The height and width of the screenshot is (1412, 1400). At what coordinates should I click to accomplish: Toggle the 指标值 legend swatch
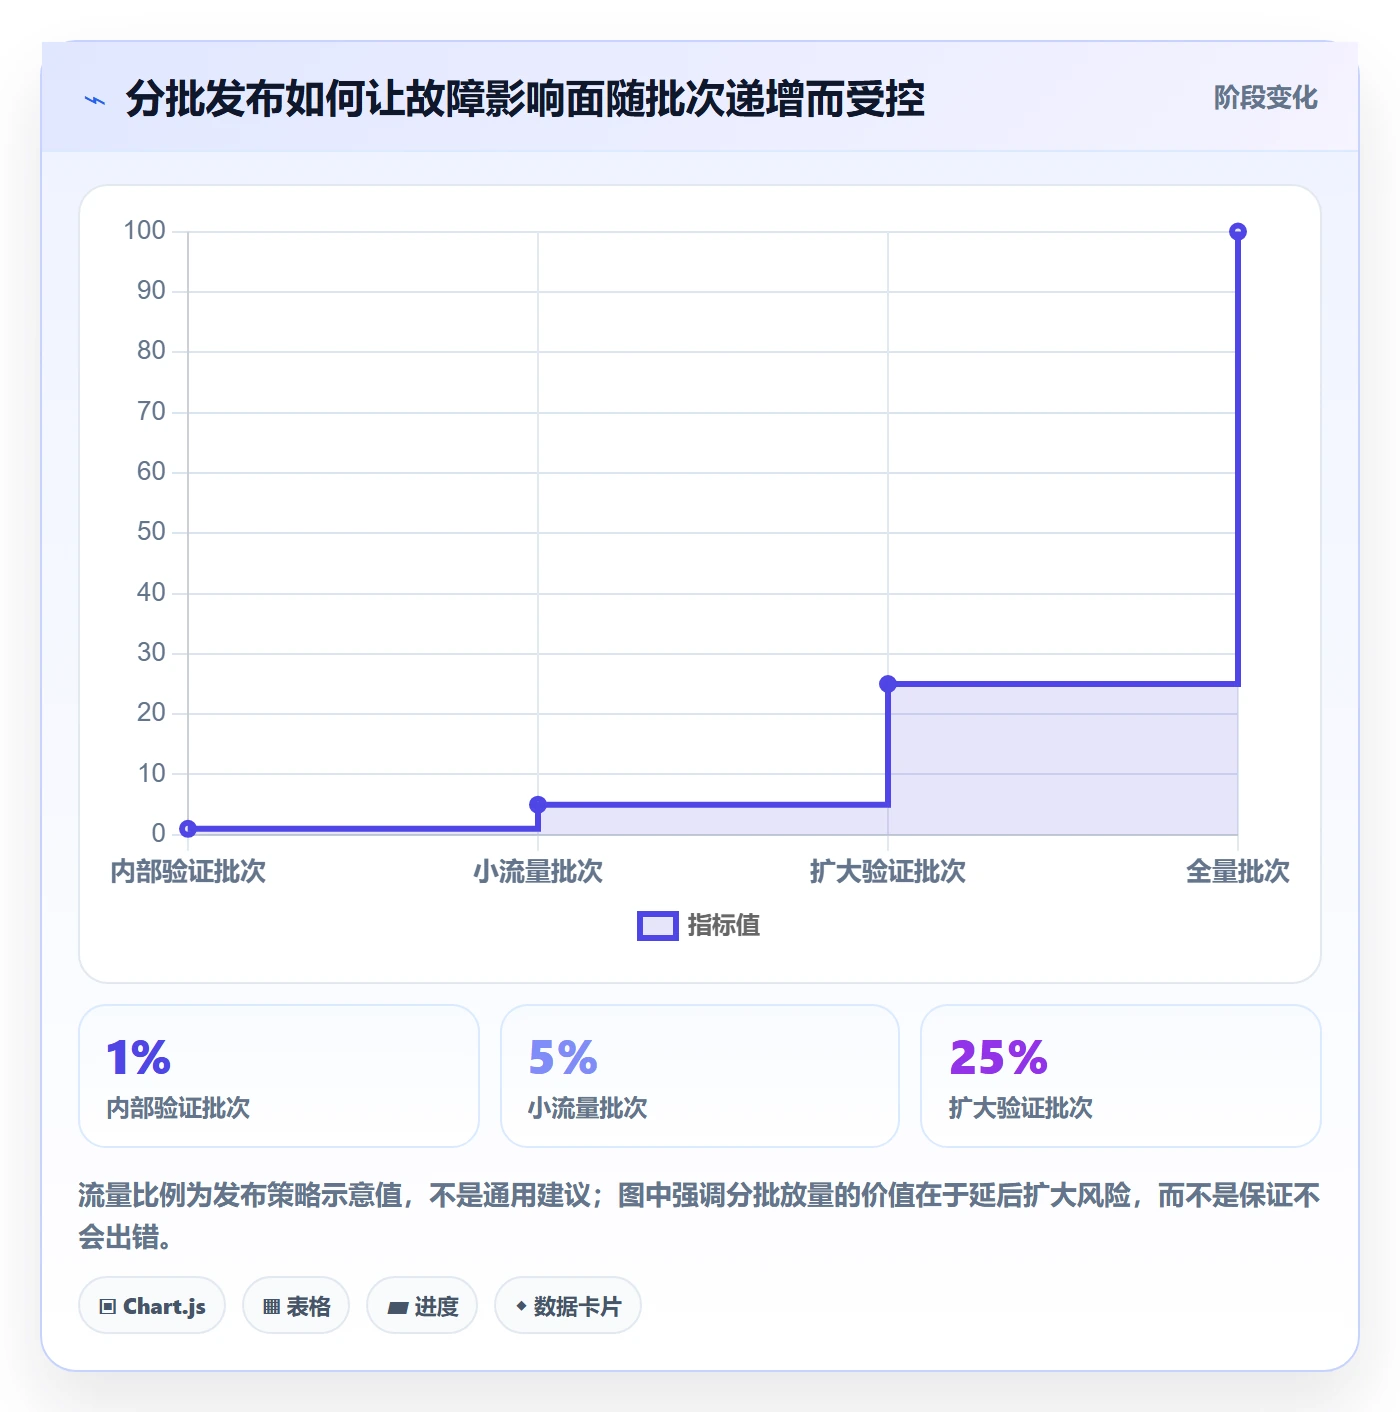tap(658, 926)
